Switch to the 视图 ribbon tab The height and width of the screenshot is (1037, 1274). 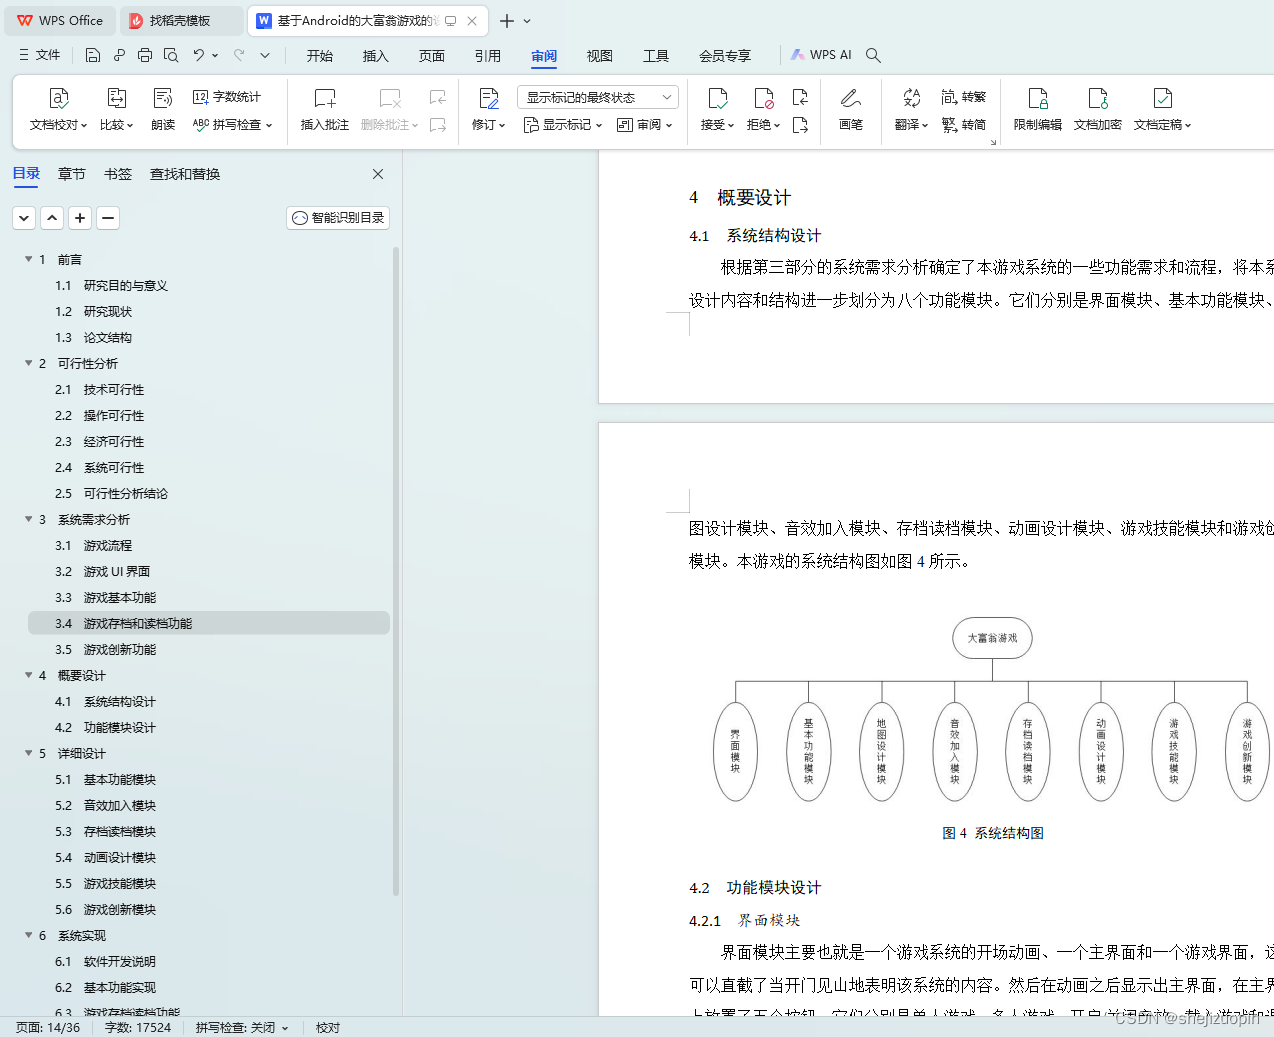point(600,56)
